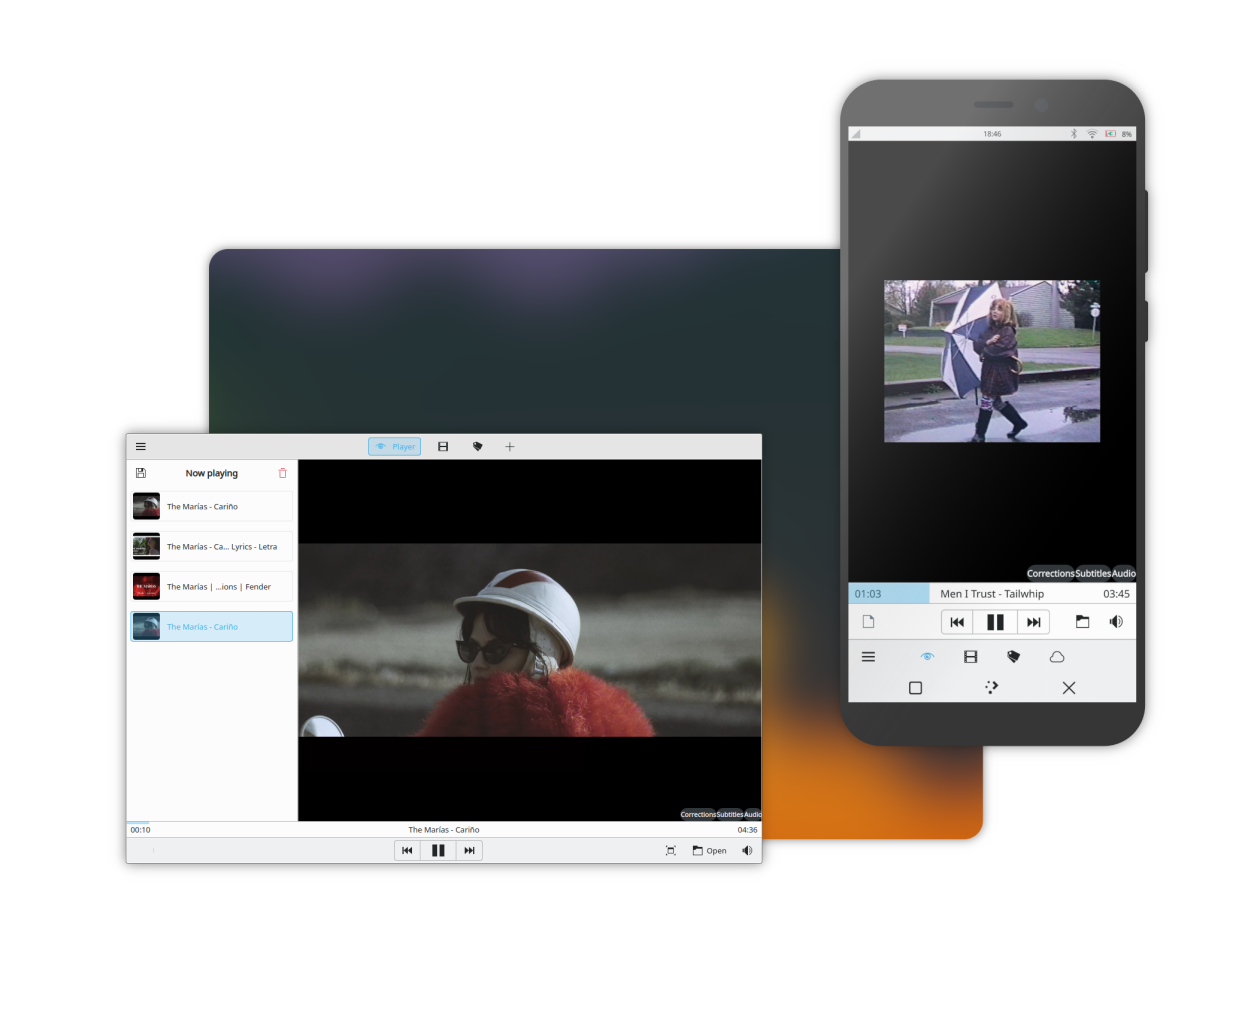The width and height of the screenshot is (1248, 1030).
Task: Click the plus icon in desktop toolbar
Action: click(510, 447)
